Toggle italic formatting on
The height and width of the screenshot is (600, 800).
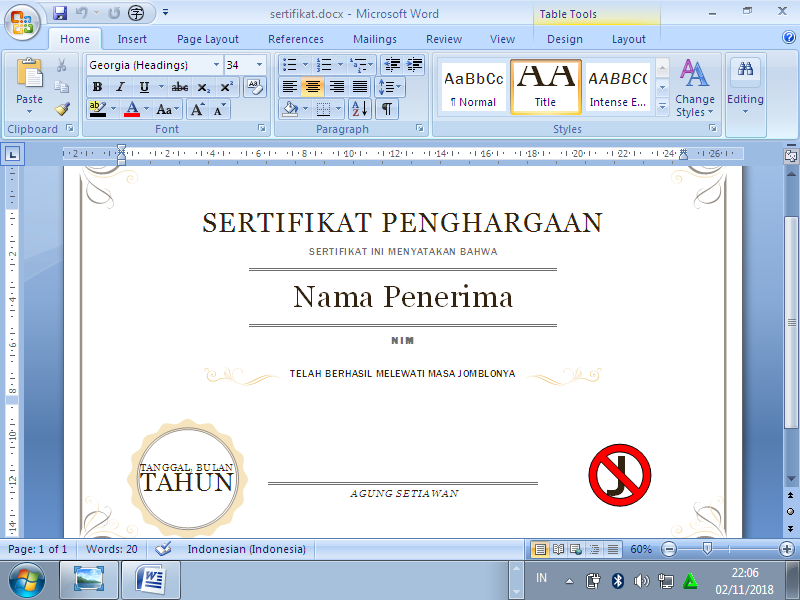pyautogui.click(x=119, y=87)
